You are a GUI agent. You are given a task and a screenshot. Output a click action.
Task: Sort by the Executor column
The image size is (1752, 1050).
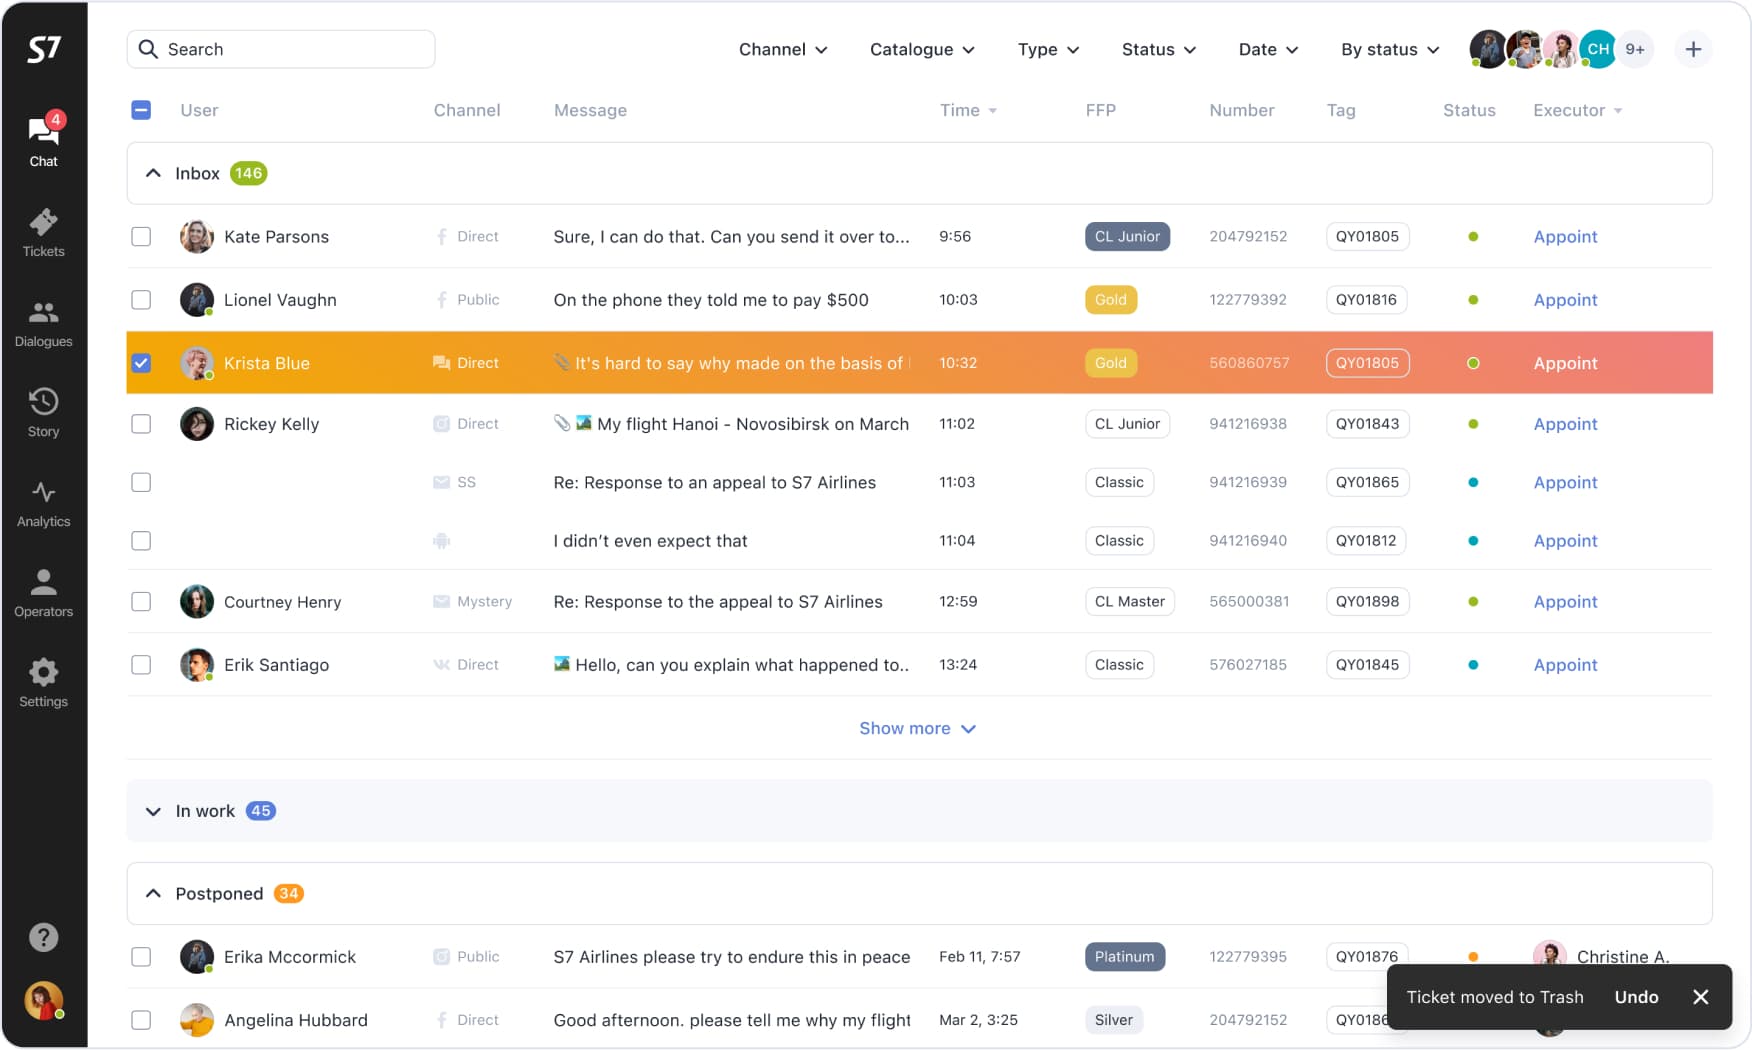tap(1577, 110)
